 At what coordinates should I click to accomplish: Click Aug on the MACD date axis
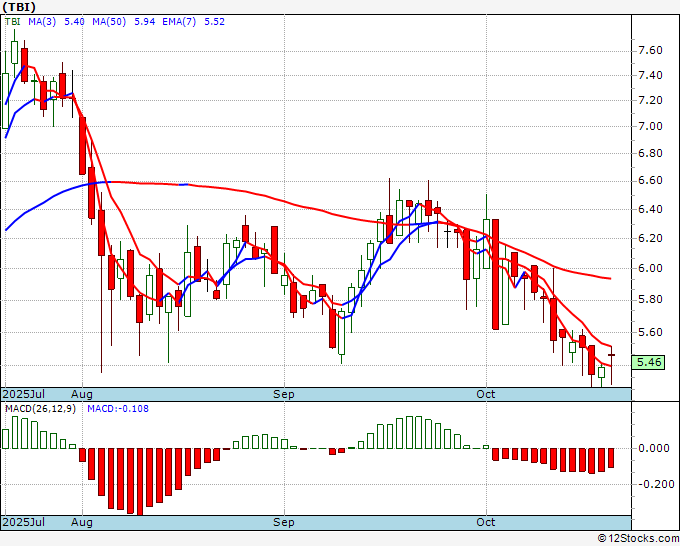[82, 522]
